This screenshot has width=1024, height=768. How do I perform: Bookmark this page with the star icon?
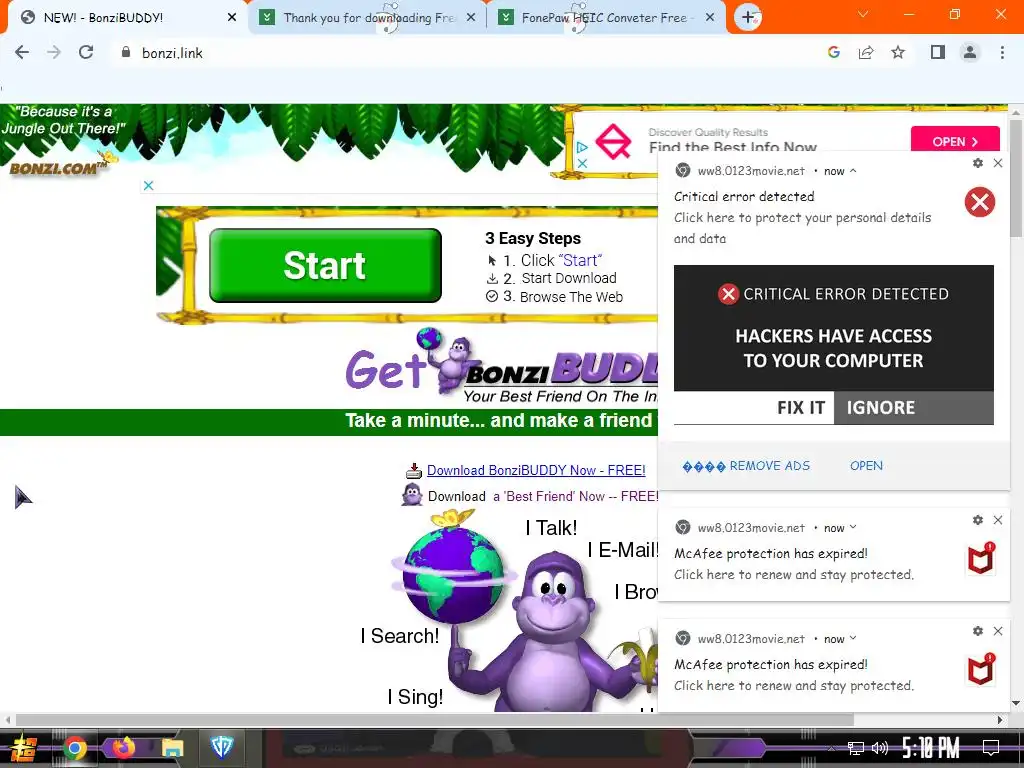pos(898,52)
